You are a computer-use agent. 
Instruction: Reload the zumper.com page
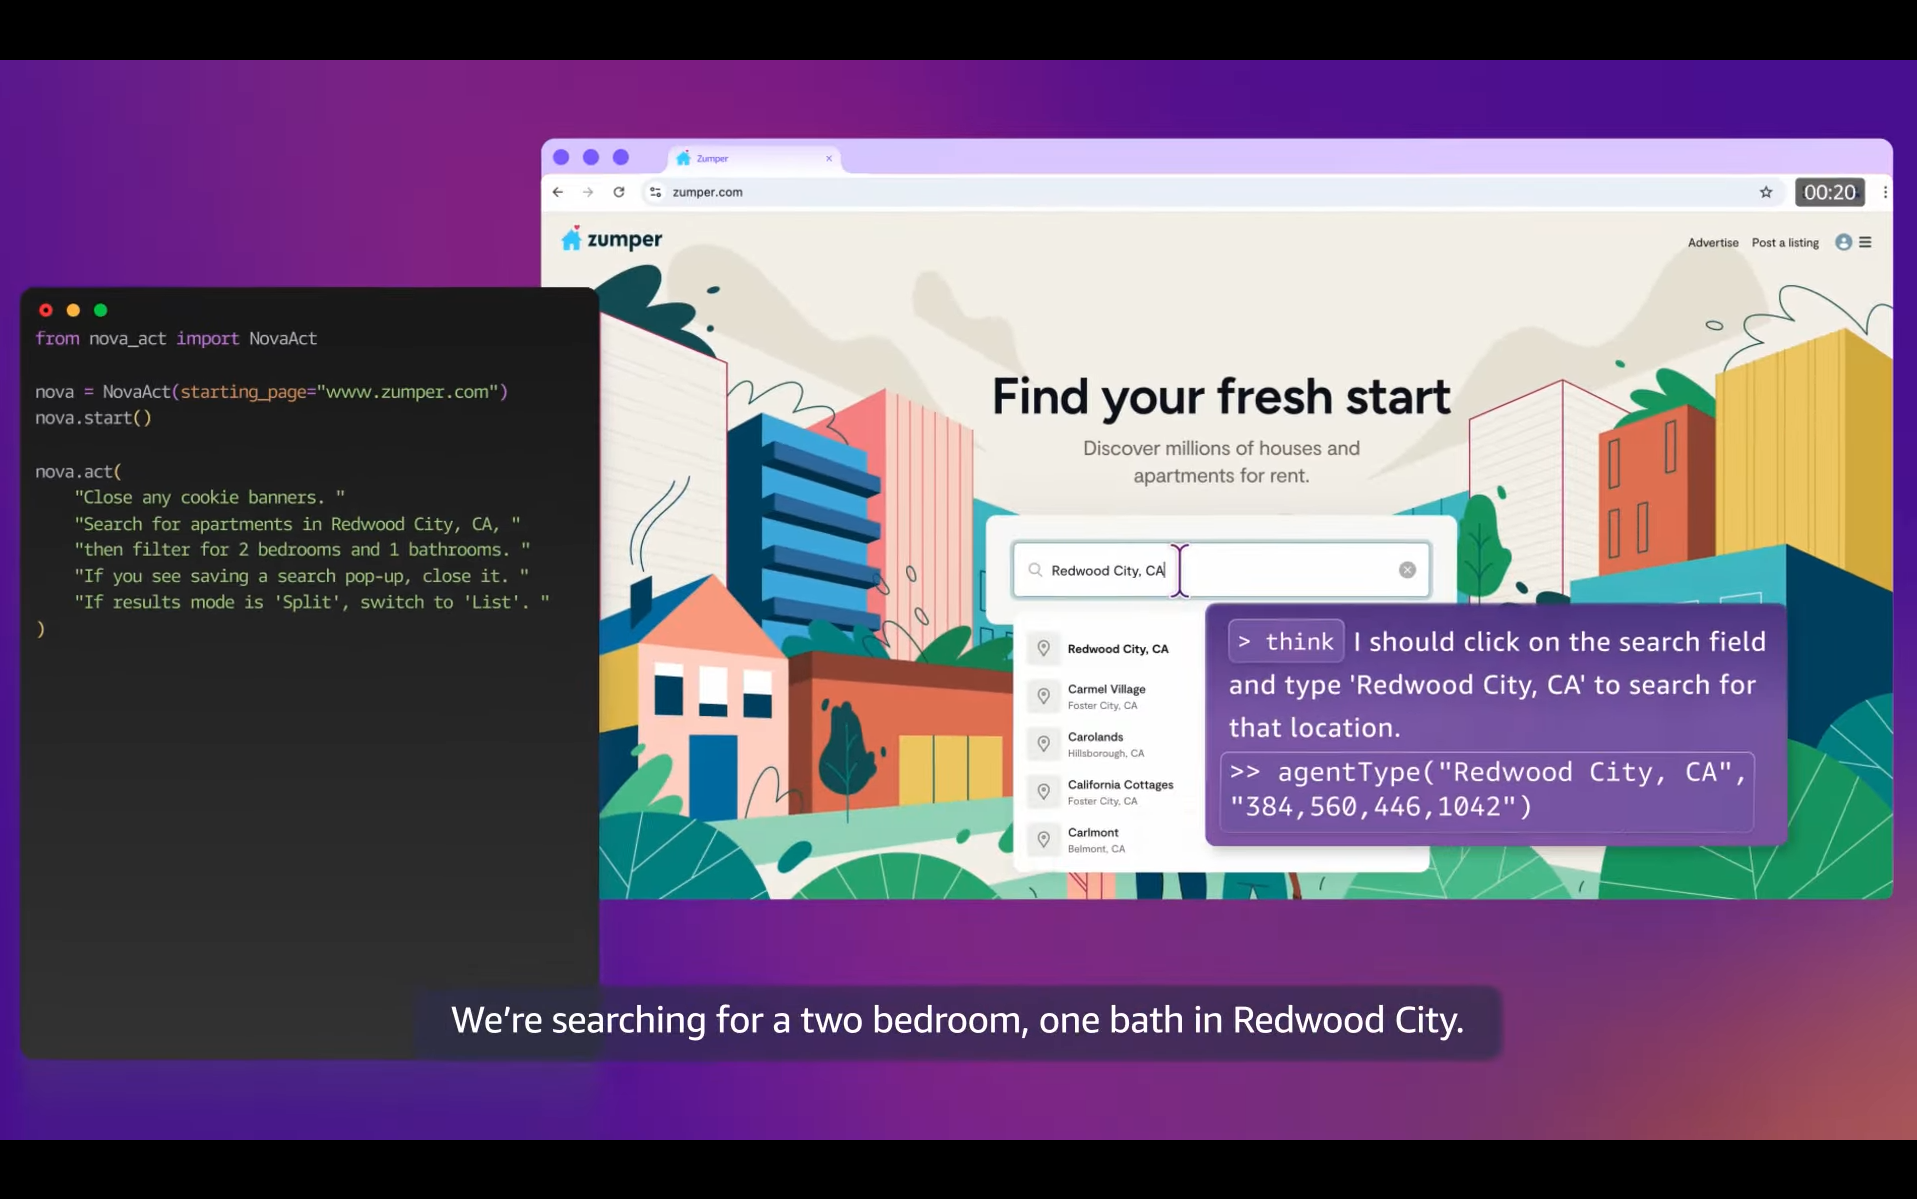tap(619, 192)
